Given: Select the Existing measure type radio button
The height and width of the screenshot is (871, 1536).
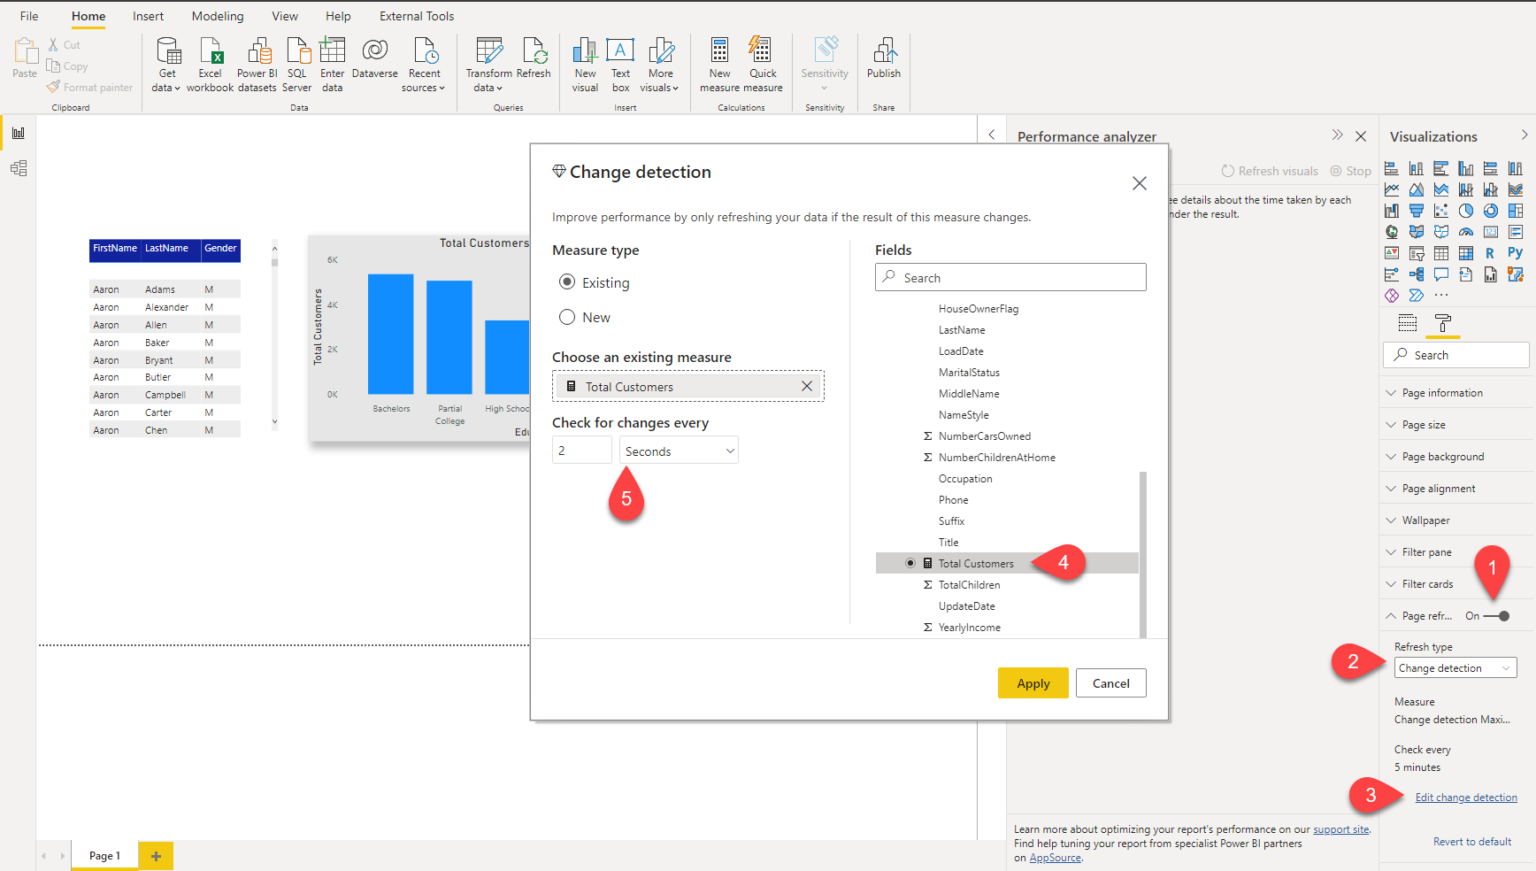Looking at the screenshot, I should [x=567, y=282].
